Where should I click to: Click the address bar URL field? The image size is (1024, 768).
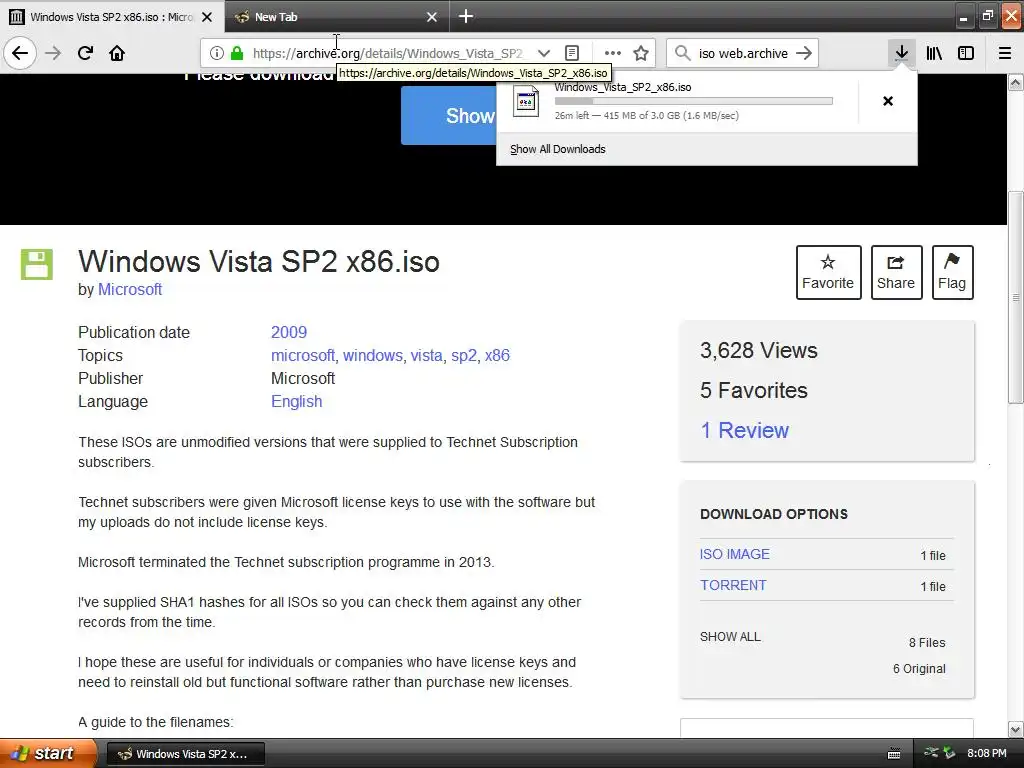tap(387, 53)
